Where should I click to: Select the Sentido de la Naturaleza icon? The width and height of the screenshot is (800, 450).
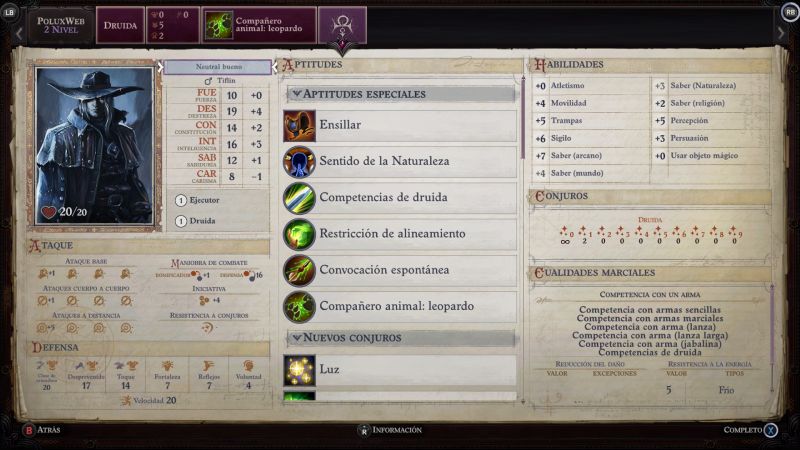pos(299,162)
